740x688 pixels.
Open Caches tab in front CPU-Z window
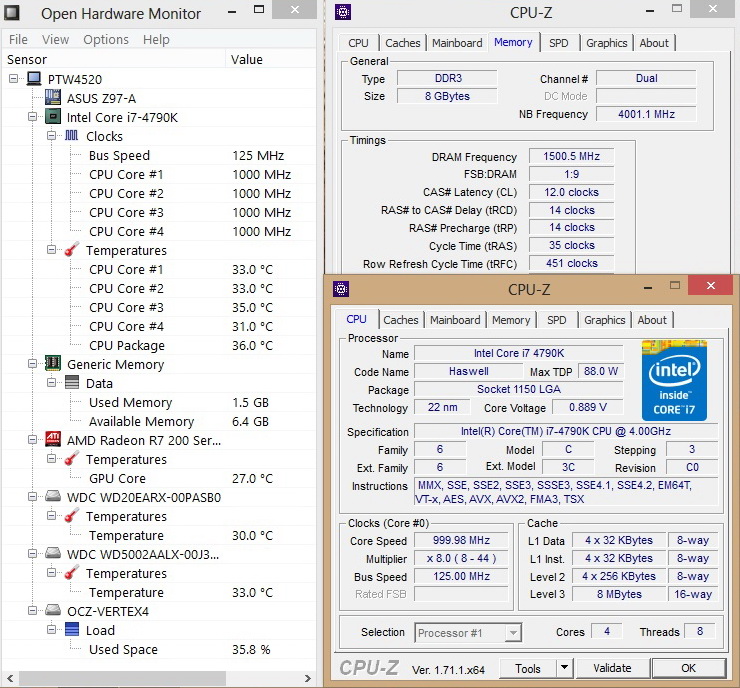tap(401, 320)
